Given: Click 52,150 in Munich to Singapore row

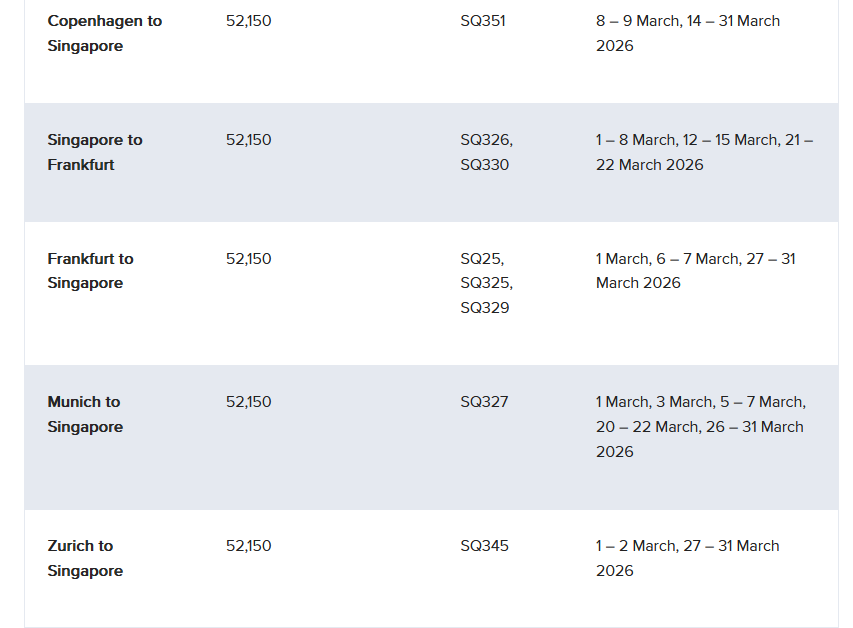Looking at the screenshot, I should [248, 402].
